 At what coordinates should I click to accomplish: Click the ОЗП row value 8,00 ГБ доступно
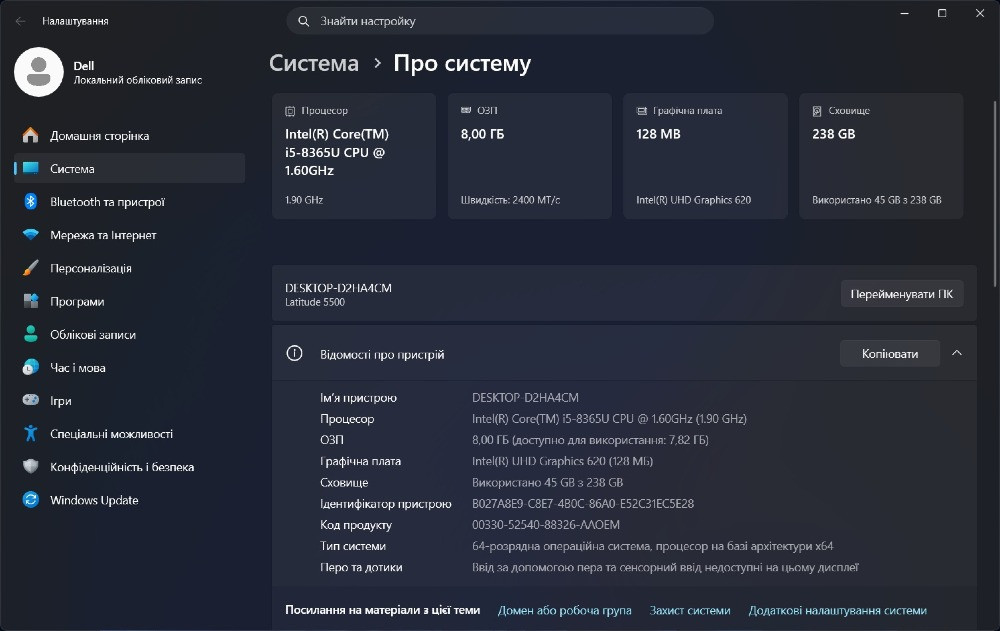pos(590,440)
